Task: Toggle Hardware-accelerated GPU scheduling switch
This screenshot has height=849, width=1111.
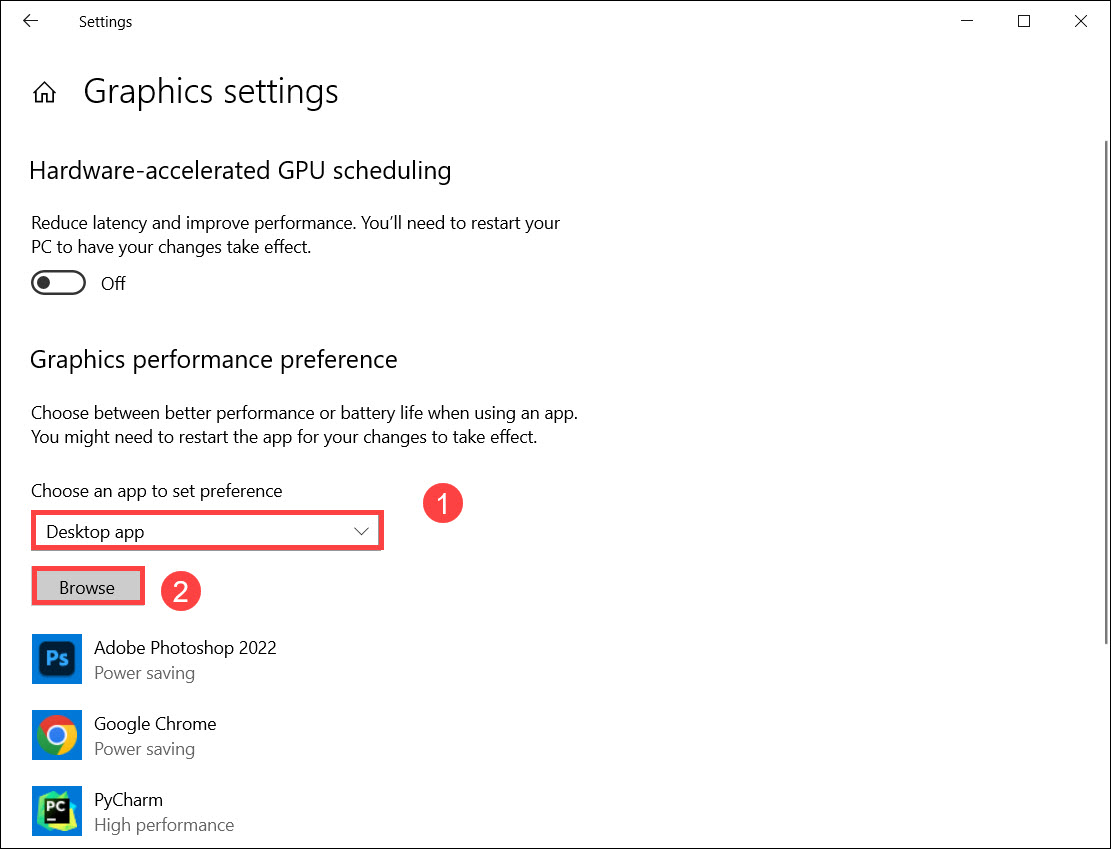Action: click(x=58, y=283)
